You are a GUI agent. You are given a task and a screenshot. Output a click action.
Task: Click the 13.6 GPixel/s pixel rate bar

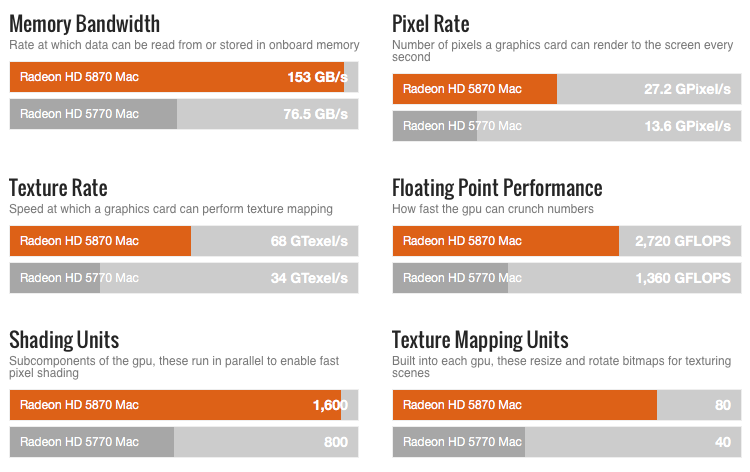[x=567, y=126]
